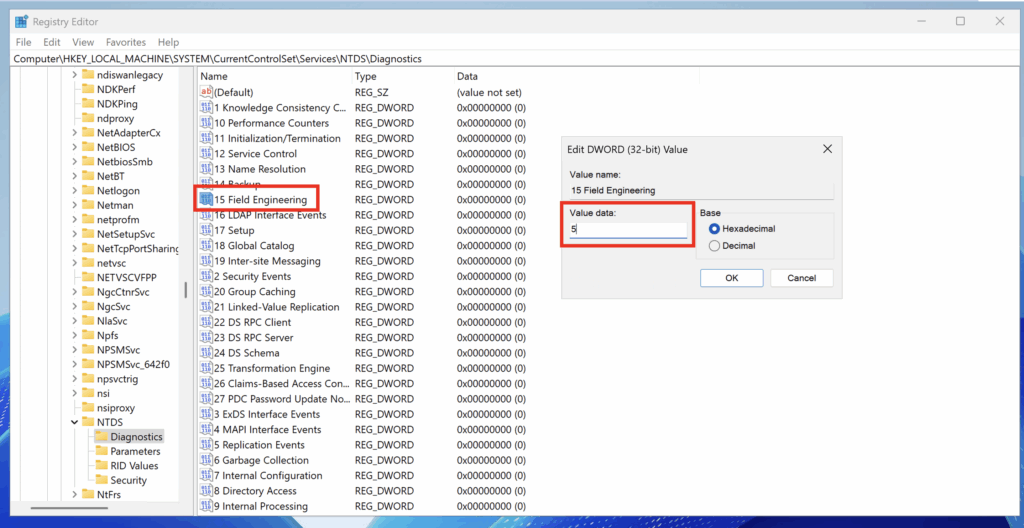Screen dimensions: 1024x528
Task: Click the DWORD icon of 18 Global Catalog
Action: (206, 246)
